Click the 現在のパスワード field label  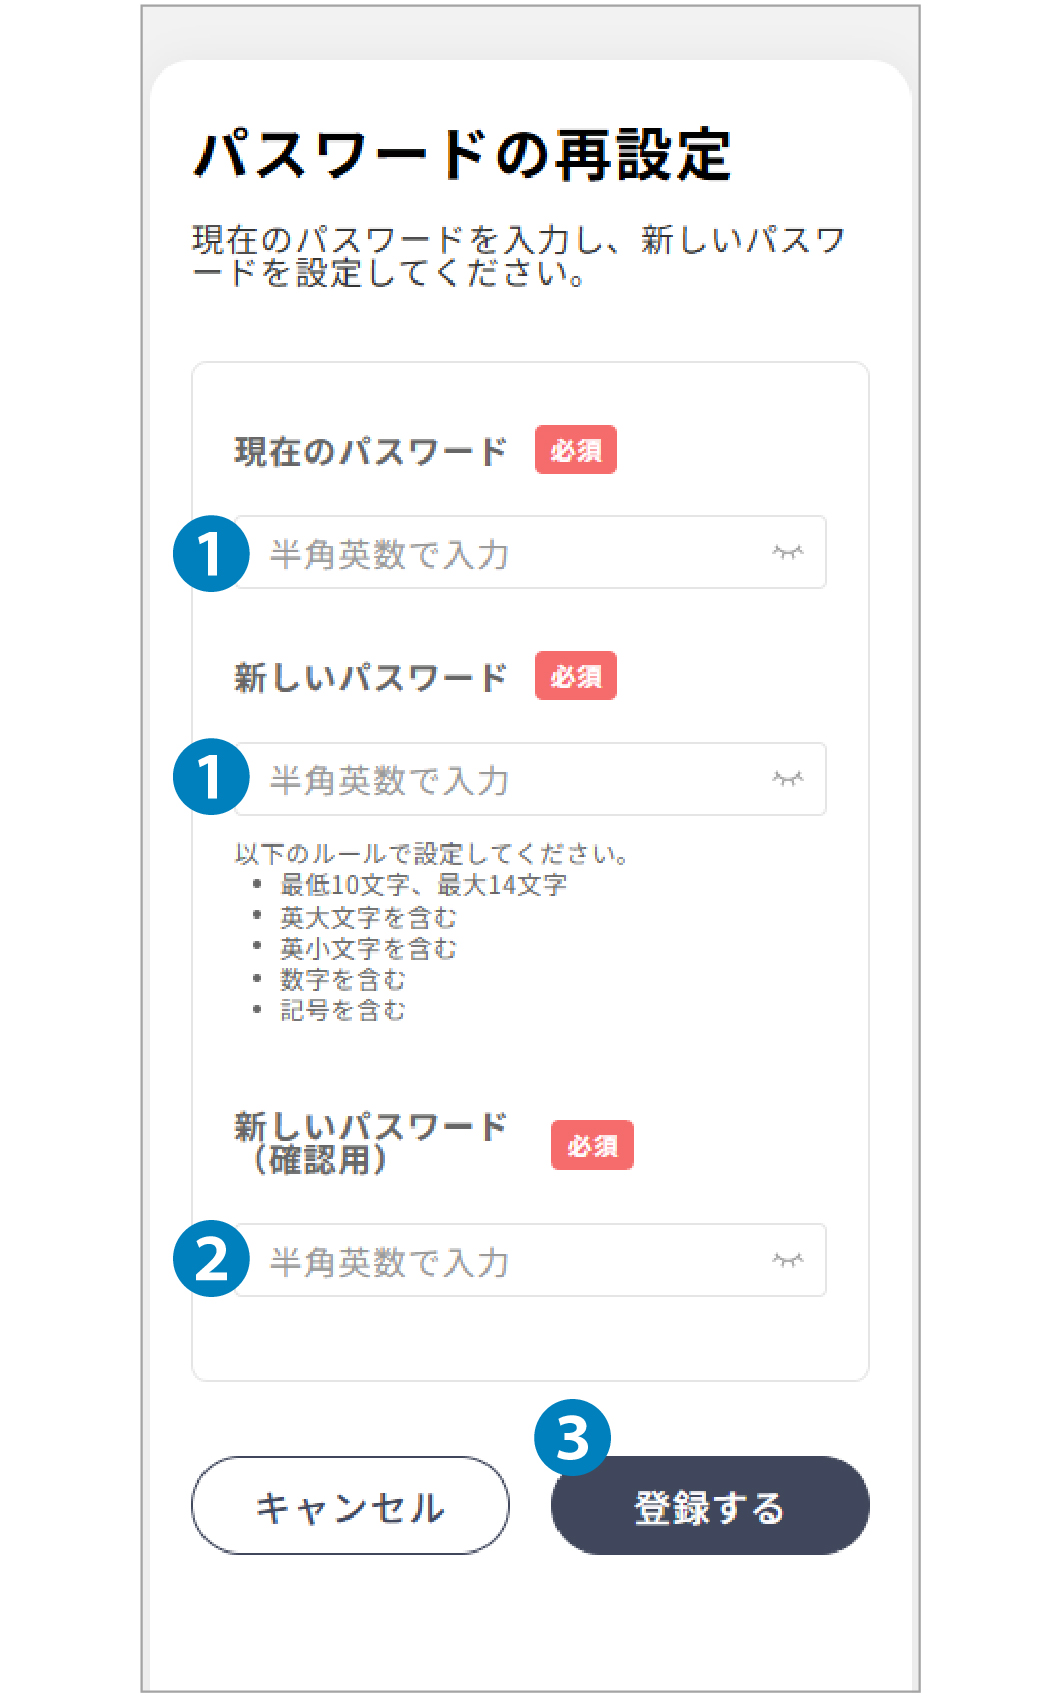pos(370,451)
